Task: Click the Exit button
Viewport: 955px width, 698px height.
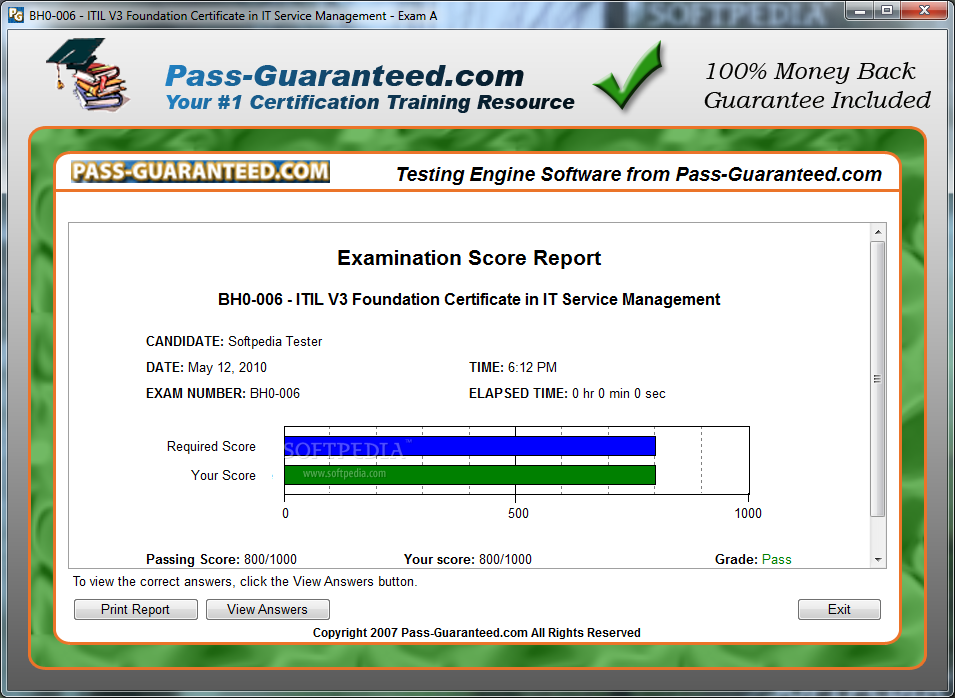Action: pyautogui.click(x=839, y=609)
